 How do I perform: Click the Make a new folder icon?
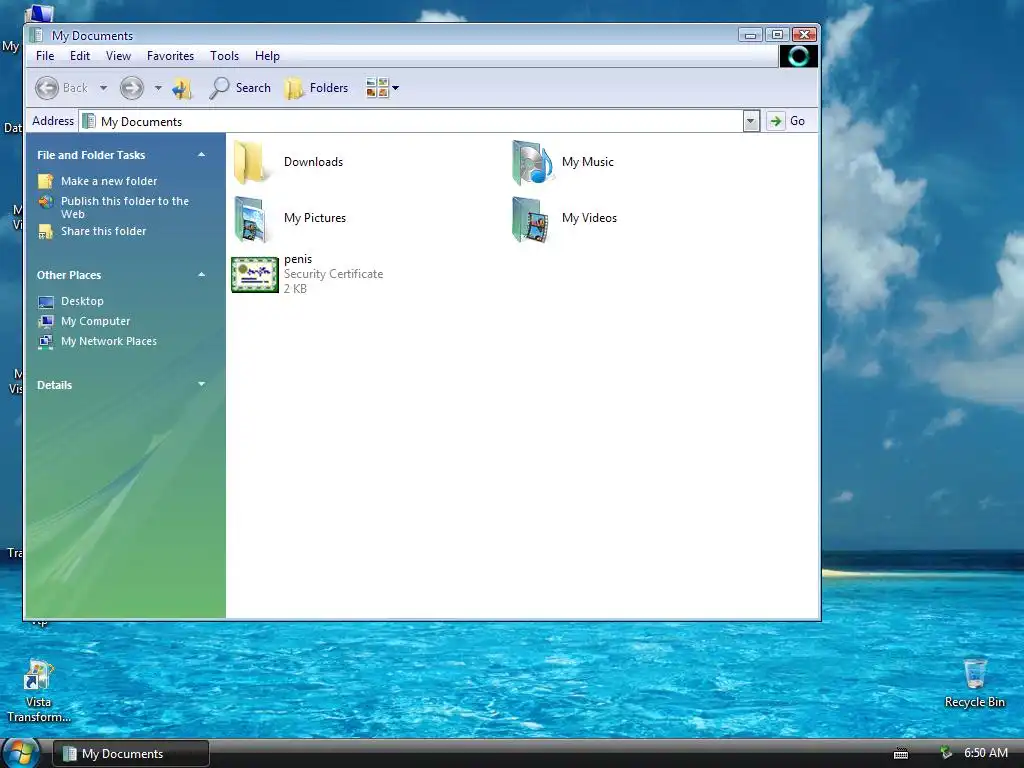pyautogui.click(x=46, y=181)
